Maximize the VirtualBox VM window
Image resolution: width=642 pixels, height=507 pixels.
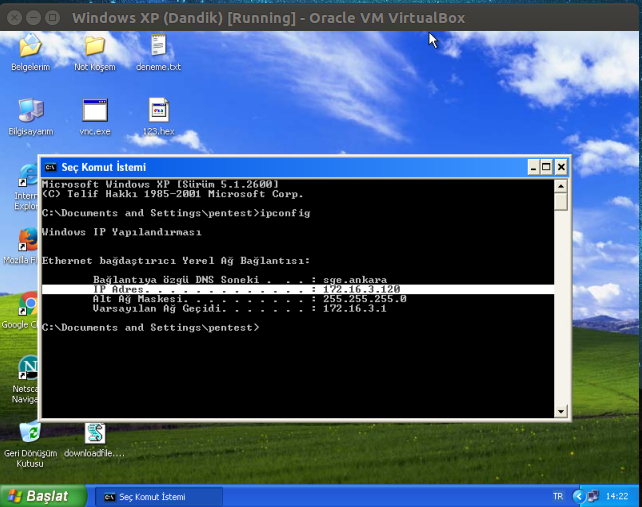coord(52,18)
